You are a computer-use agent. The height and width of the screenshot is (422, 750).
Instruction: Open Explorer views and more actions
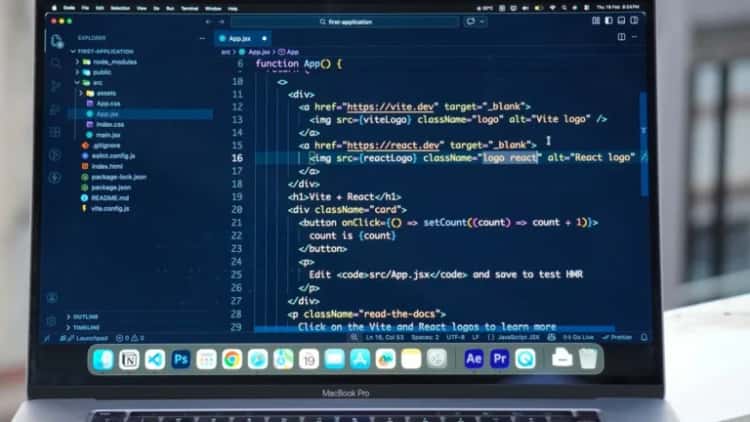coord(202,38)
